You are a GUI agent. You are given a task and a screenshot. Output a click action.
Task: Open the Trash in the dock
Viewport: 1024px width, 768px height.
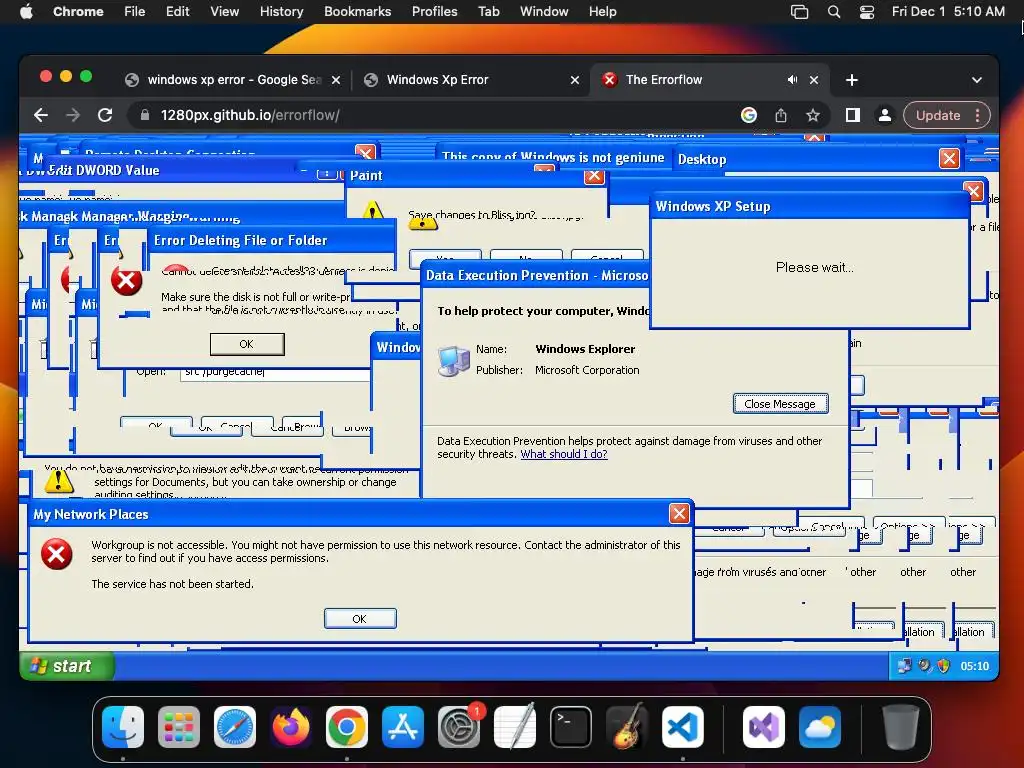click(901, 727)
